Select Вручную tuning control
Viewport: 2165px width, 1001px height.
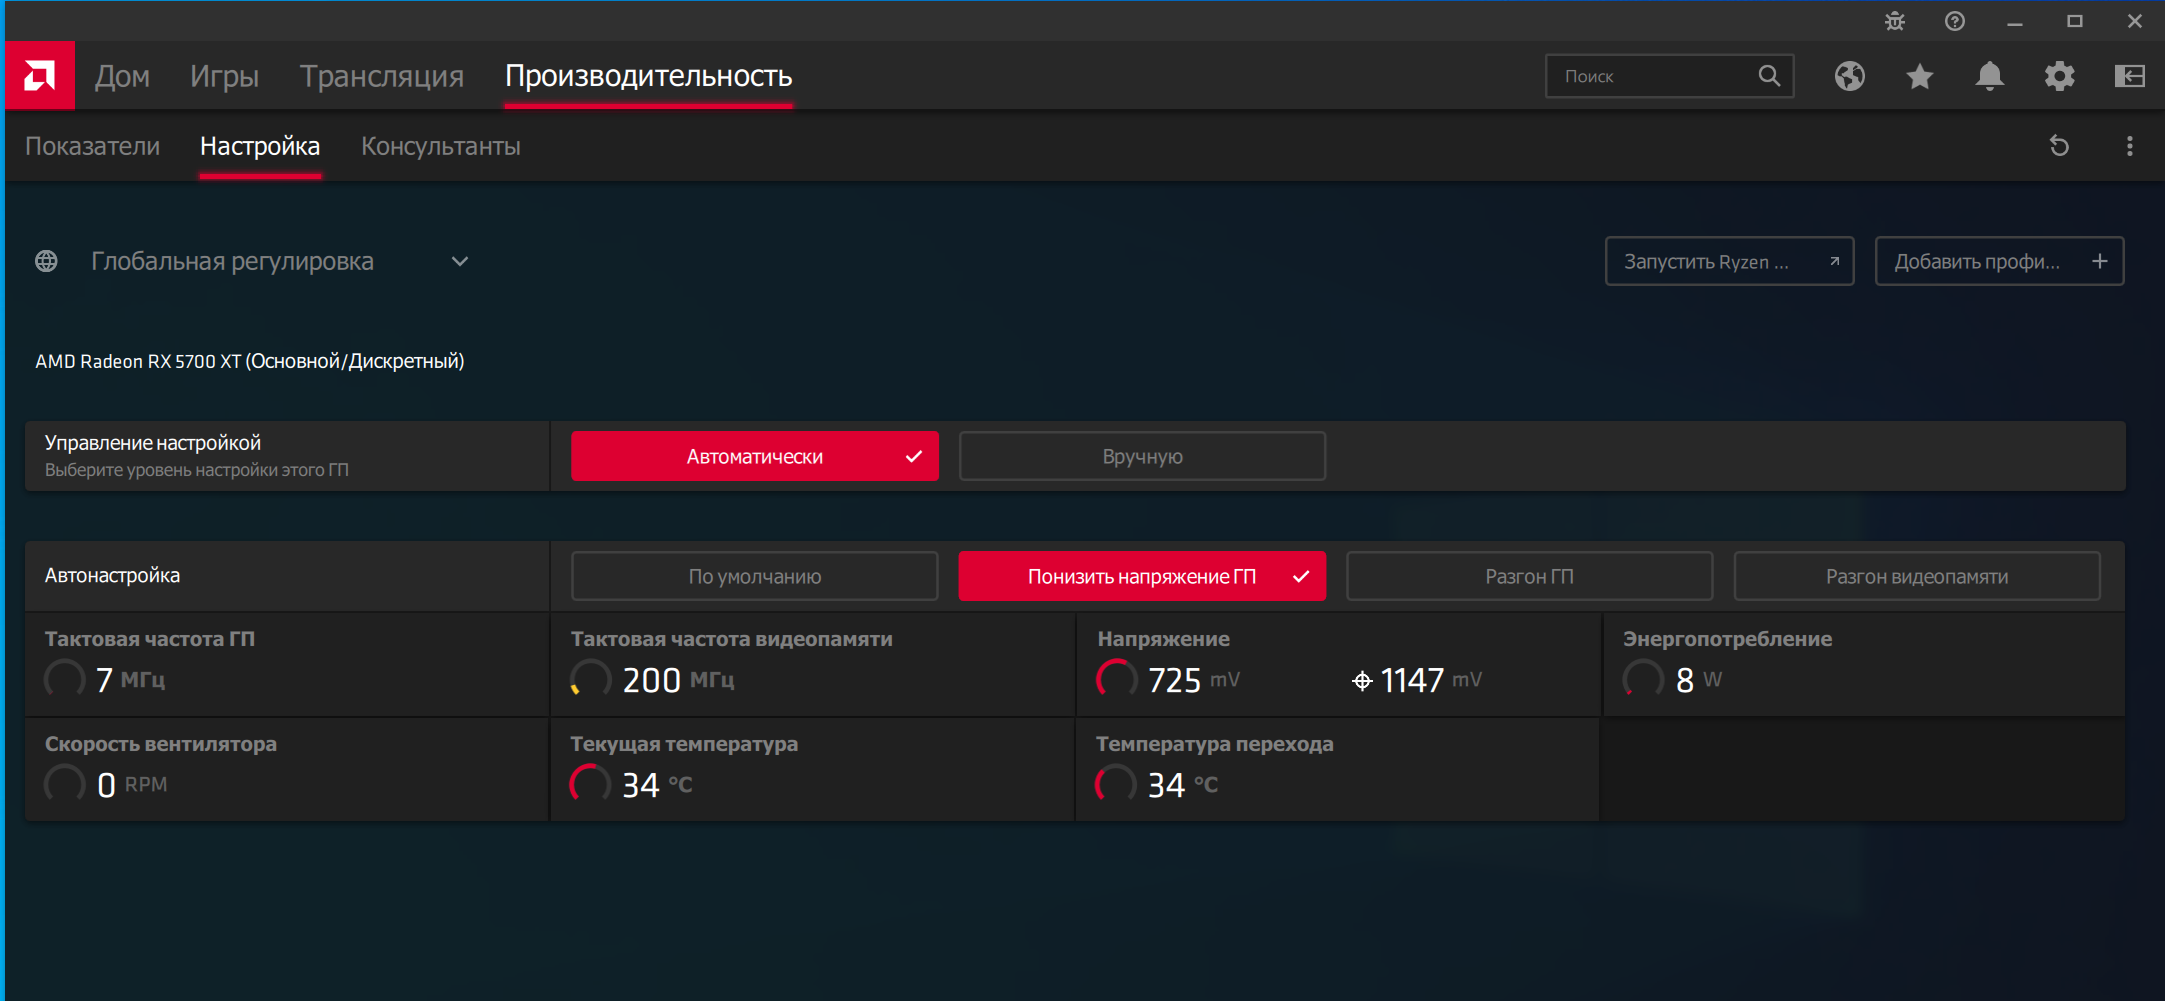click(1142, 456)
